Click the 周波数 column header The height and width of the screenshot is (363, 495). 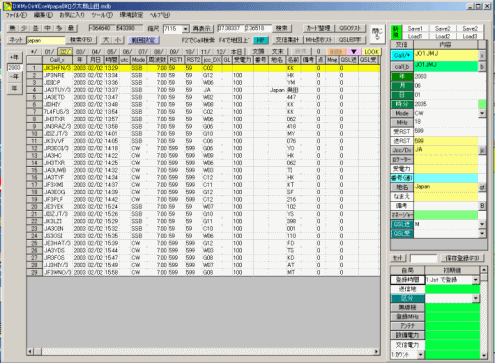(x=157, y=60)
